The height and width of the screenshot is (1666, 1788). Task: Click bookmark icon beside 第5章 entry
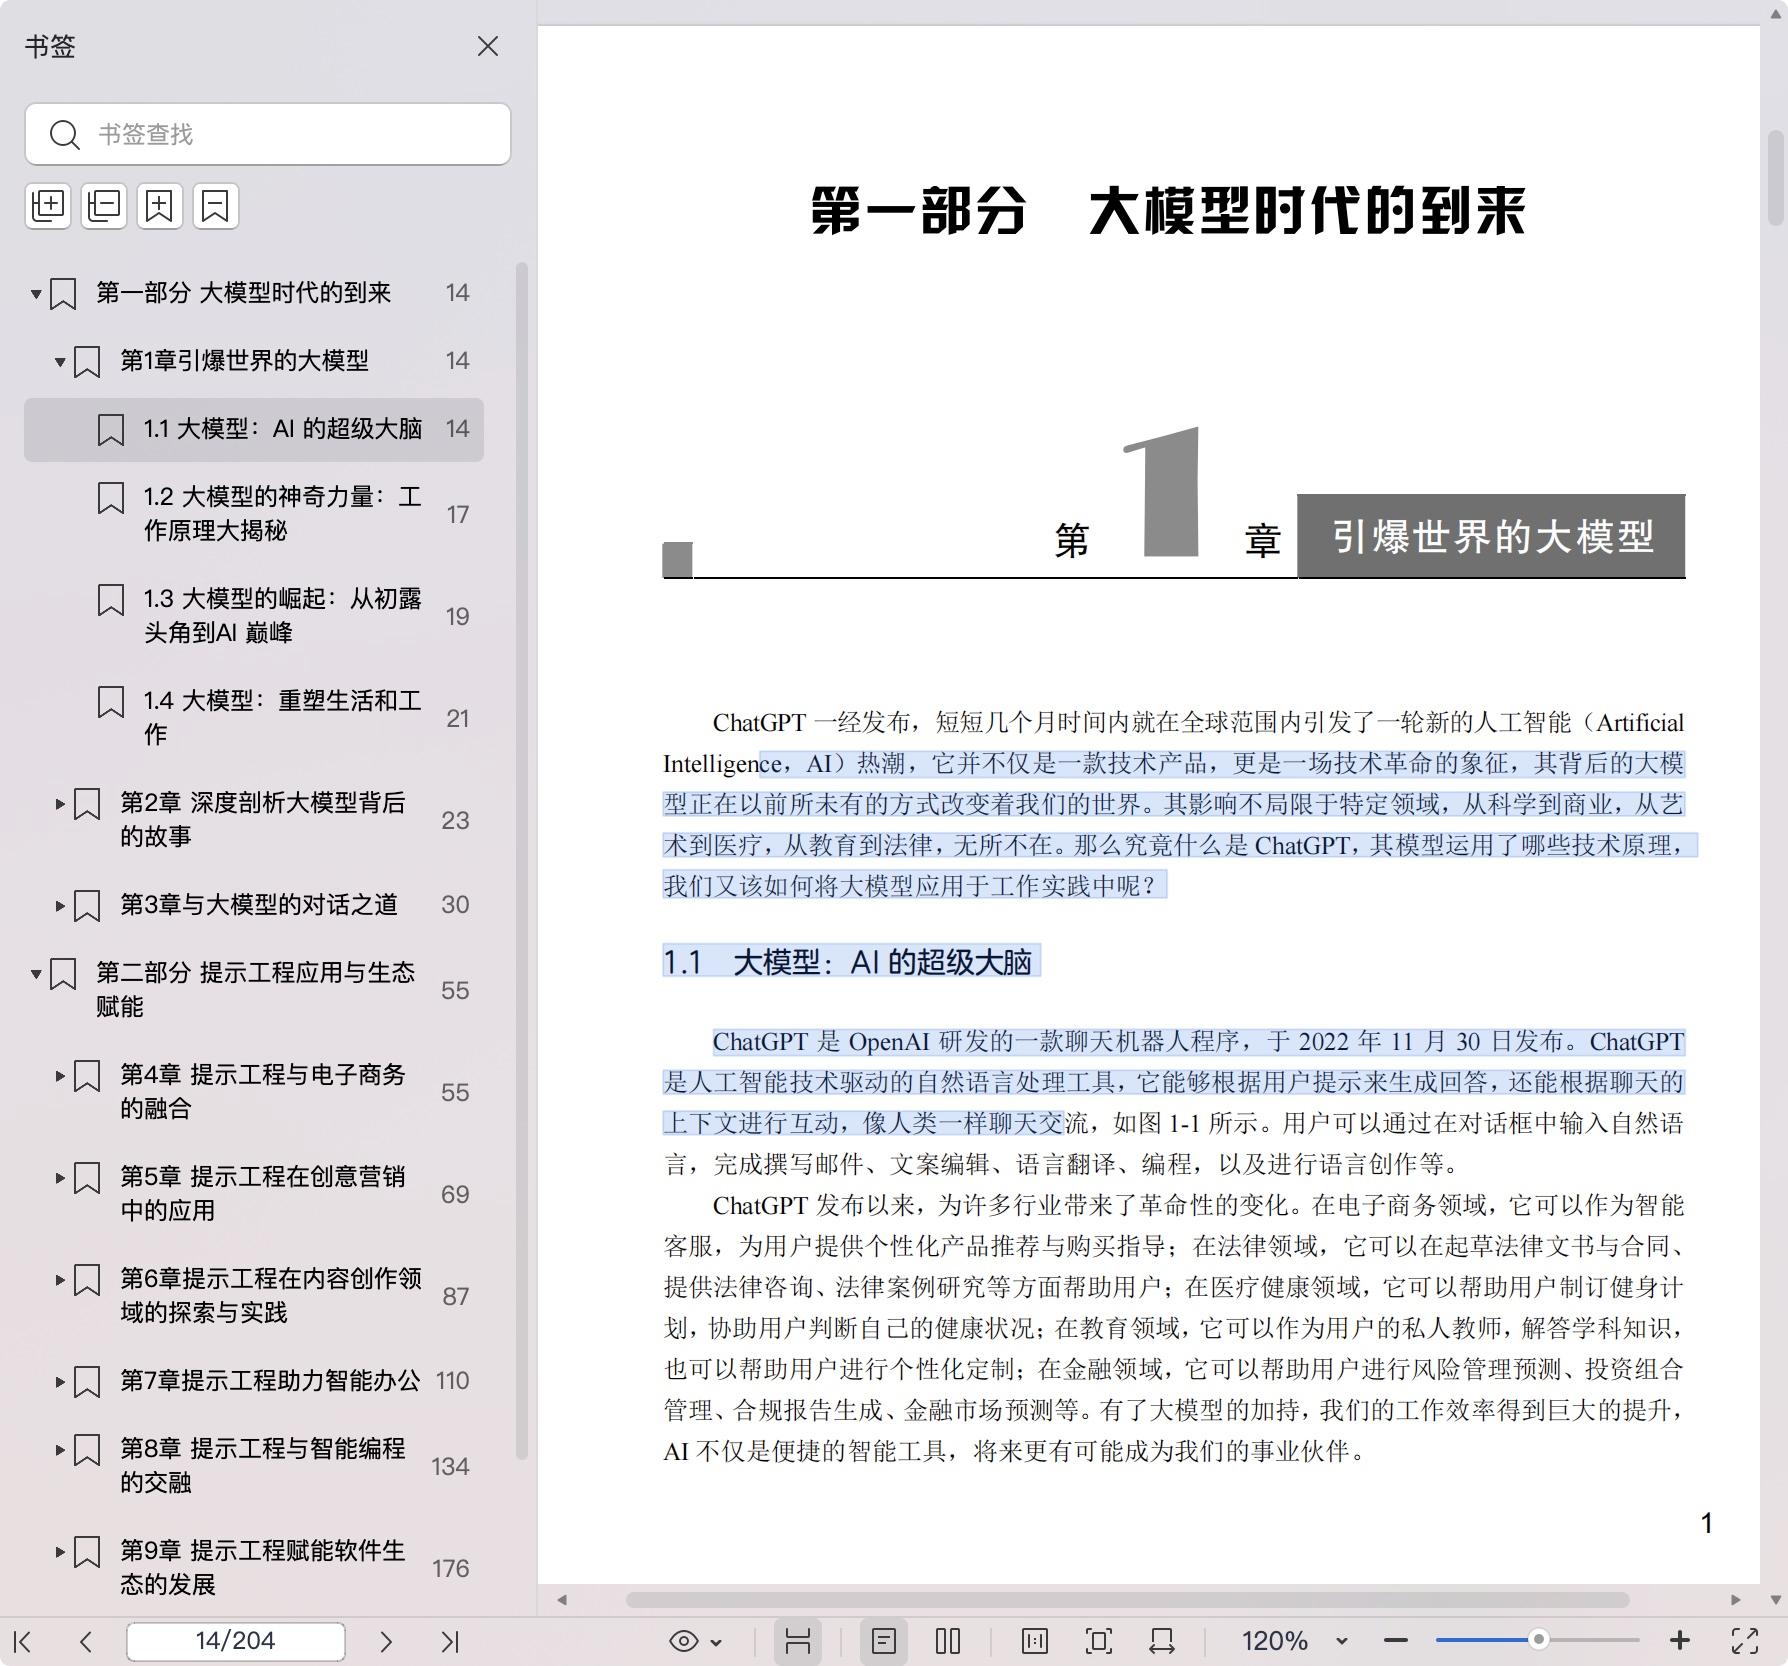click(x=87, y=1178)
